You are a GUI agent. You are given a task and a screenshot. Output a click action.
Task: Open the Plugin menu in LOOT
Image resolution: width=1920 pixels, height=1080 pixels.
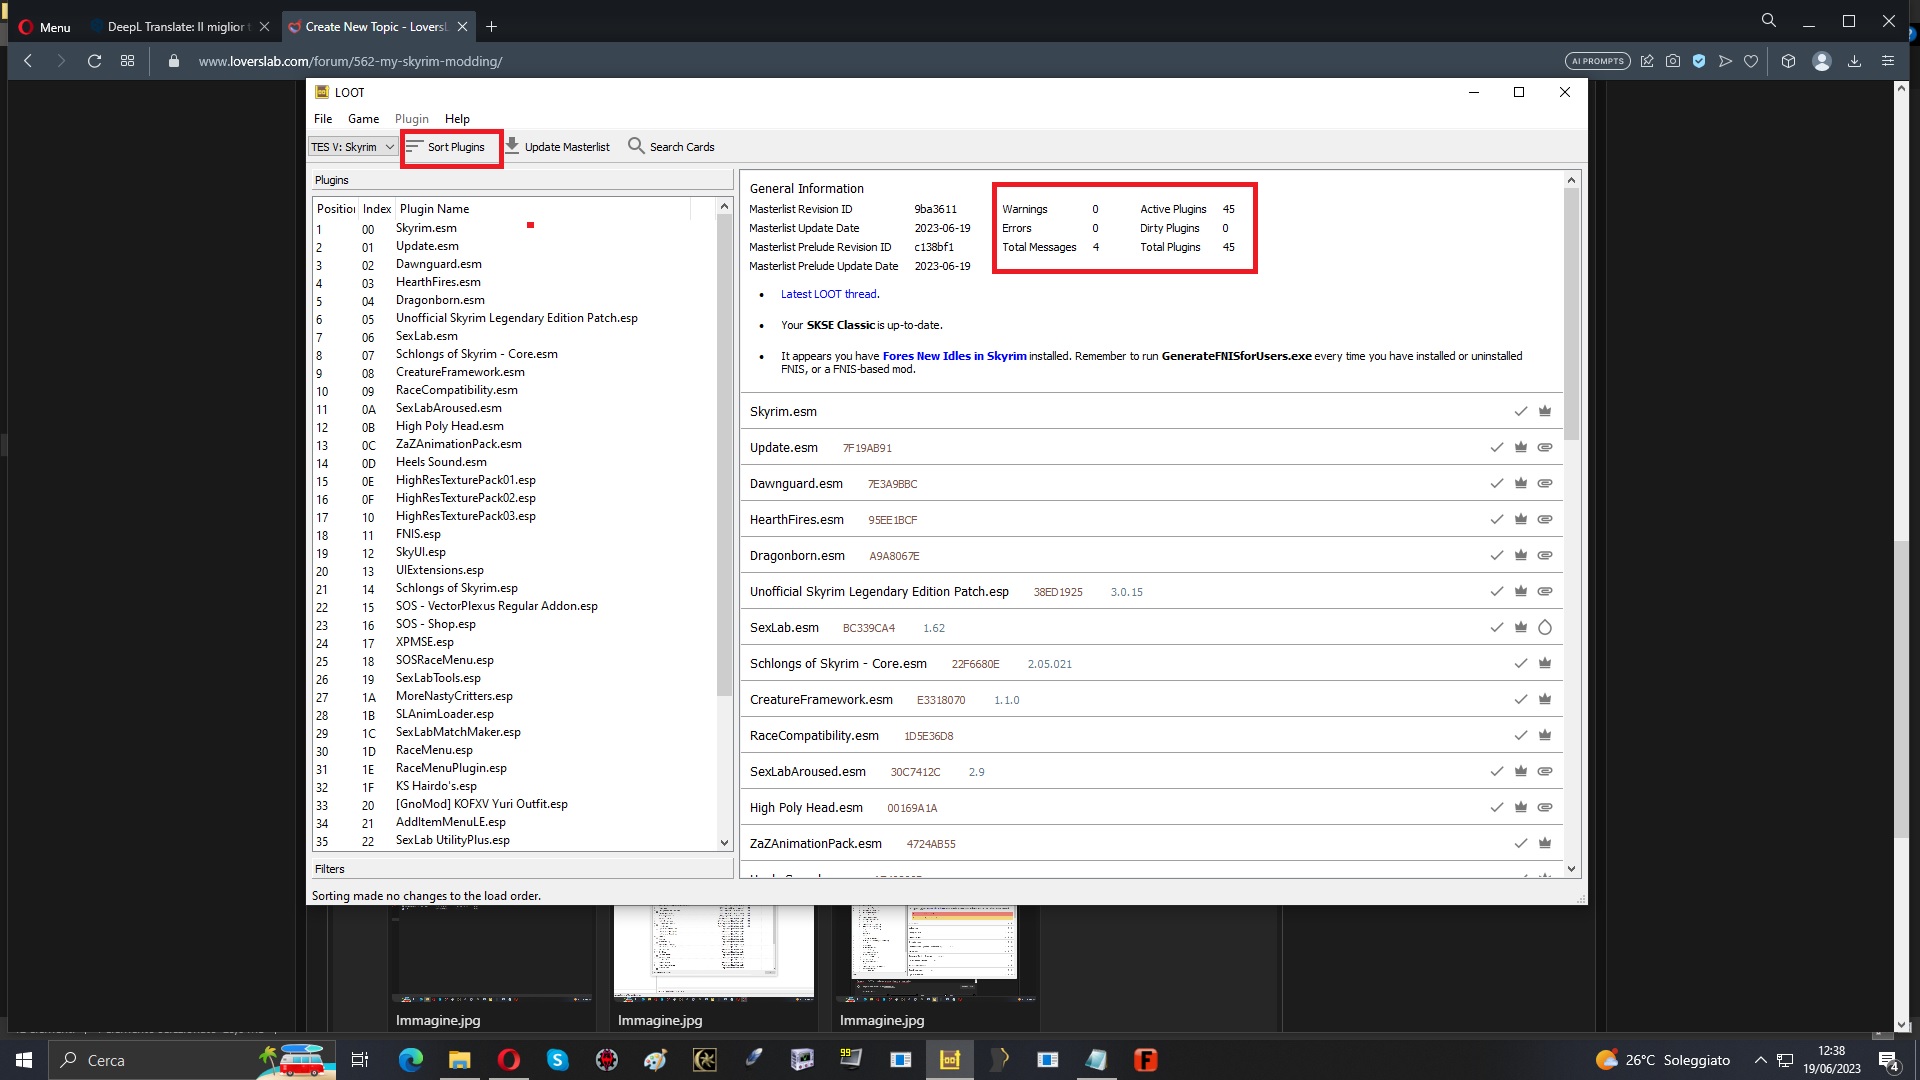point(412,119)
